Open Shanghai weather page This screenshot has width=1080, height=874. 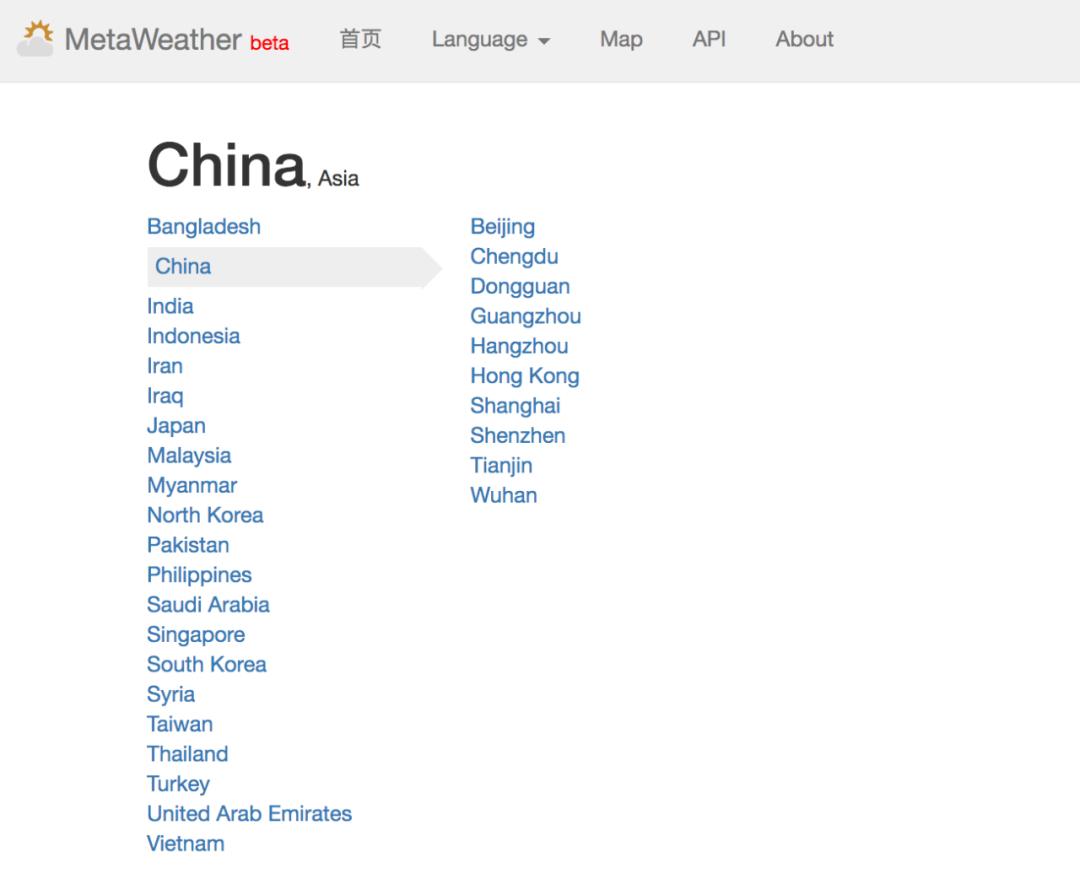[x=515, y=406]
